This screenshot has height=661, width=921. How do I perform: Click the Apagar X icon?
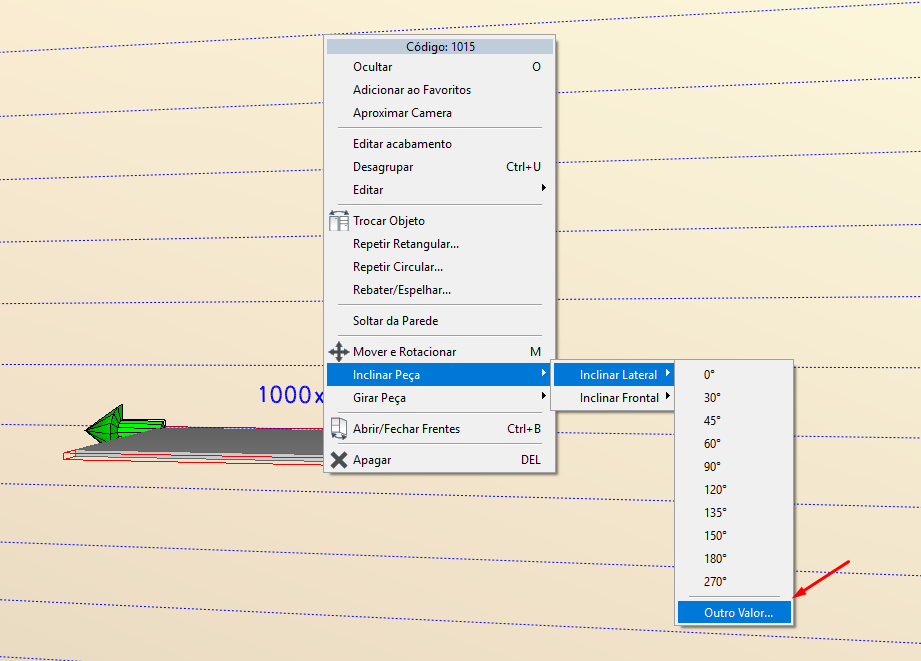tap(338, 460)
